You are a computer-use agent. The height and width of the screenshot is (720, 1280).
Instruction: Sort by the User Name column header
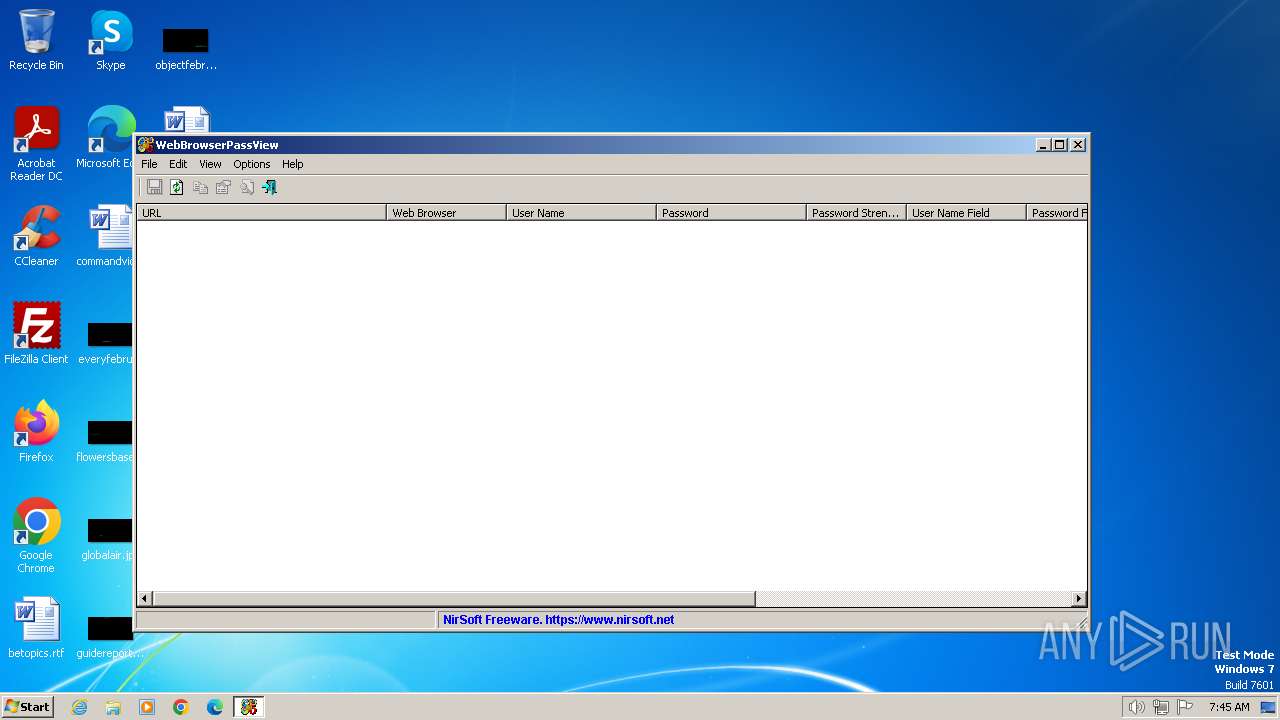tap(581, 213)
